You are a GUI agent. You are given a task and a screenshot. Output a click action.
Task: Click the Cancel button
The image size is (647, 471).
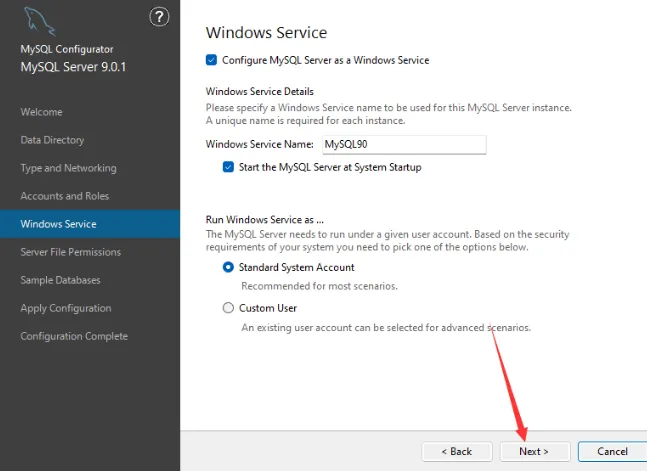coord(612,452)
